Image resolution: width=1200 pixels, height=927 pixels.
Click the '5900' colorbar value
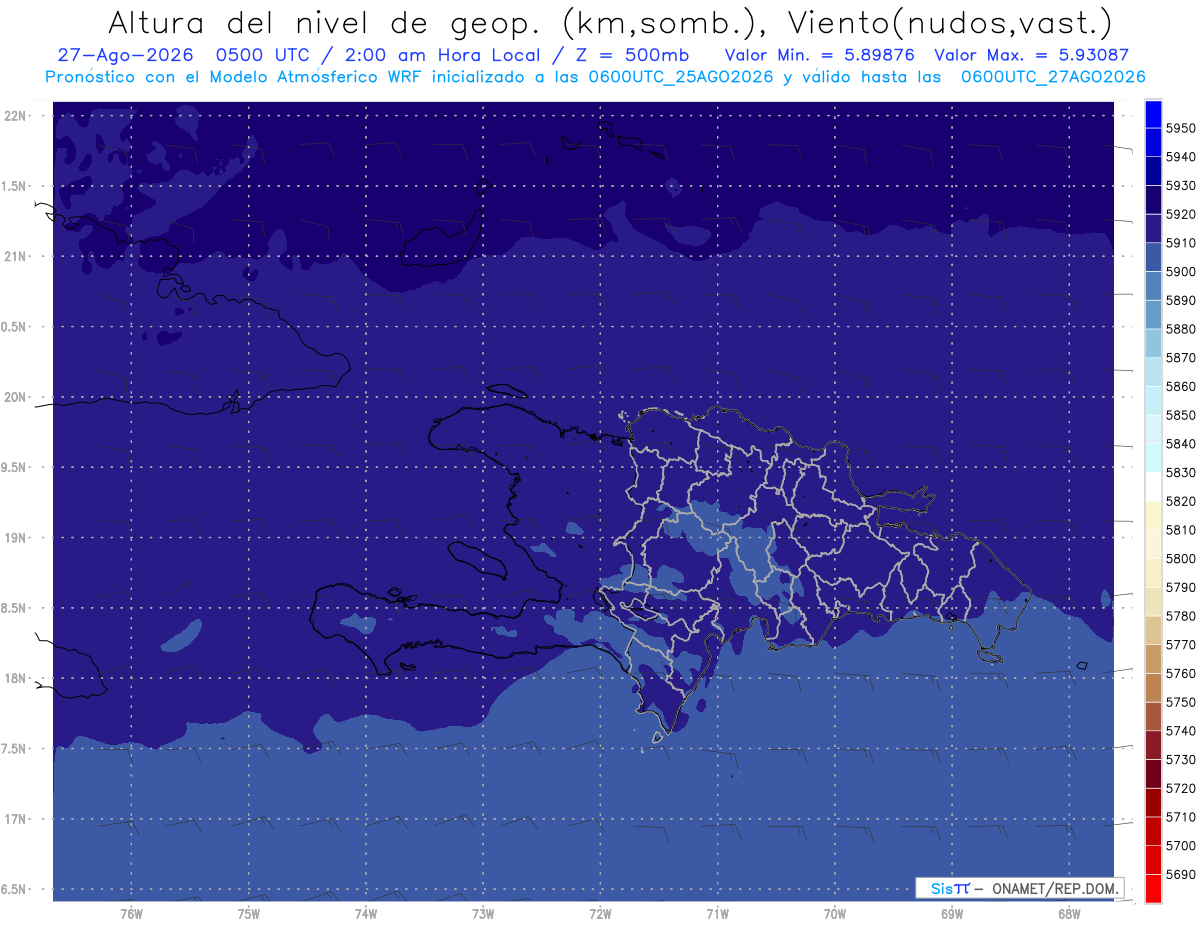coord(1180,272)
